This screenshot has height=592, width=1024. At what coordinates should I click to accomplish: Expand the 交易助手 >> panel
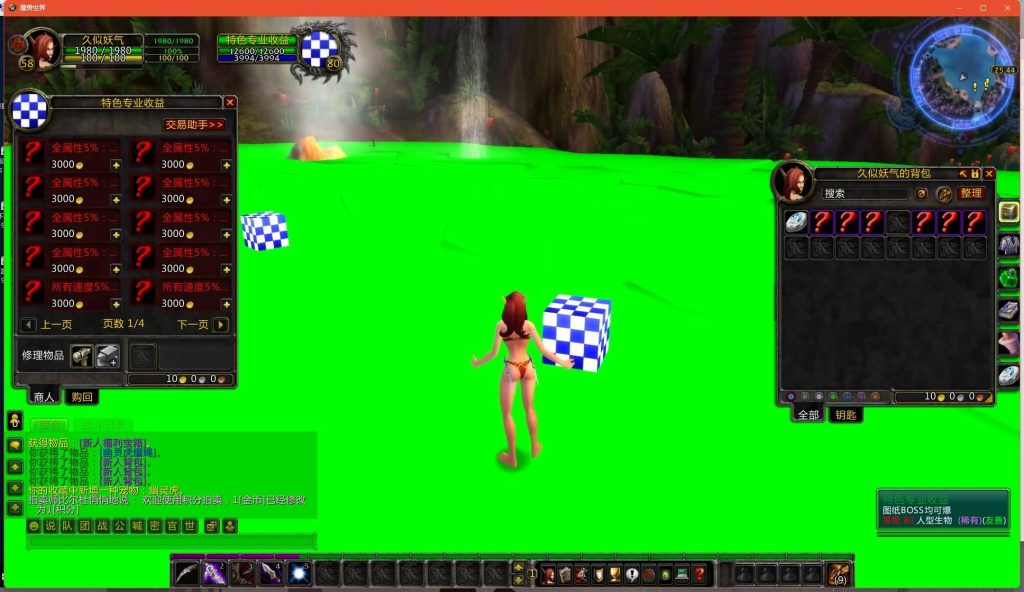click(194, 125)
